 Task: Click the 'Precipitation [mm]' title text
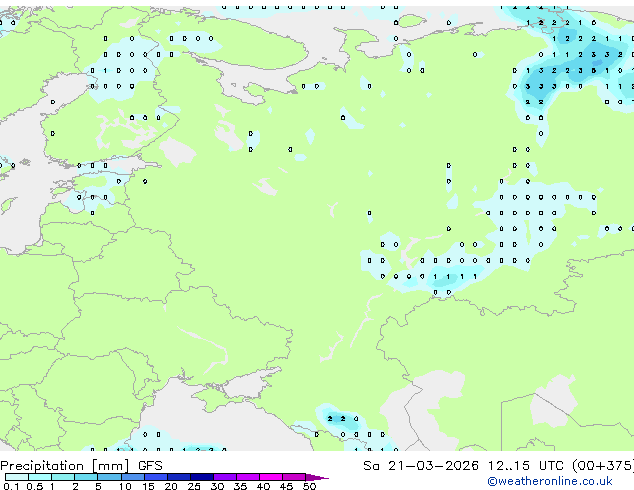click(x=65, y=466)
